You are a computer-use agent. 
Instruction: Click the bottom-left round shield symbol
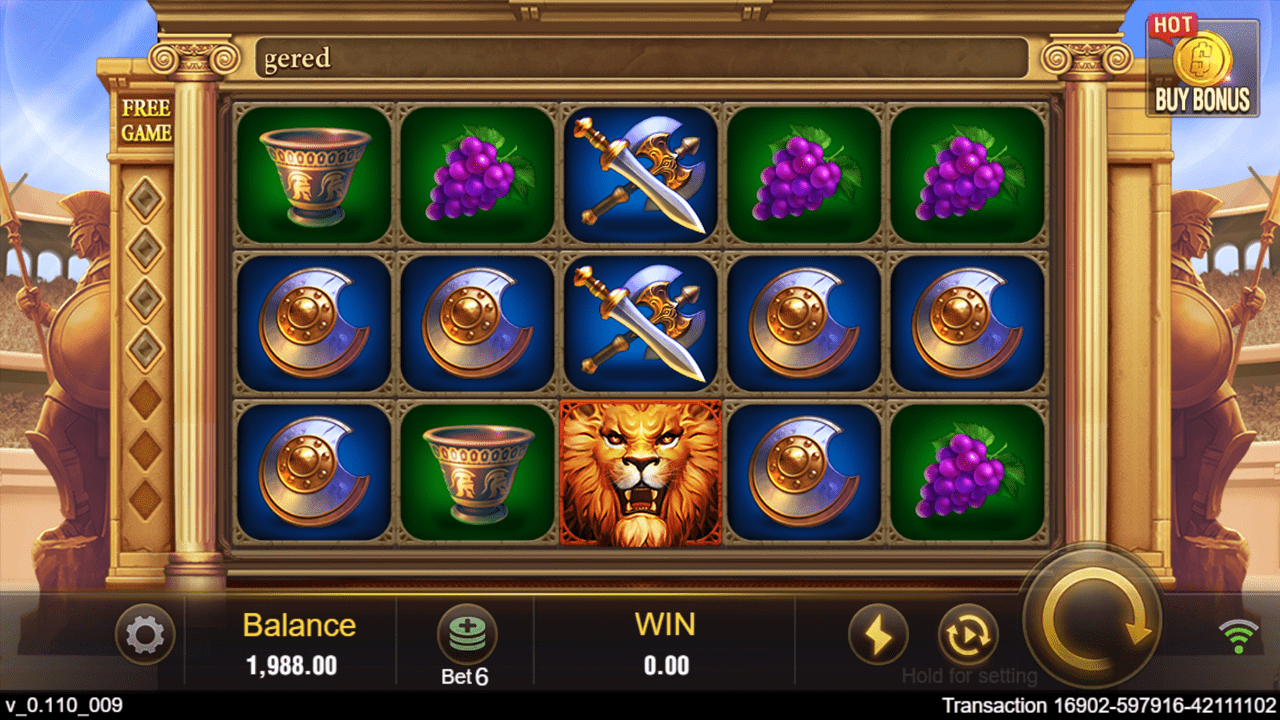click(313, 474)
